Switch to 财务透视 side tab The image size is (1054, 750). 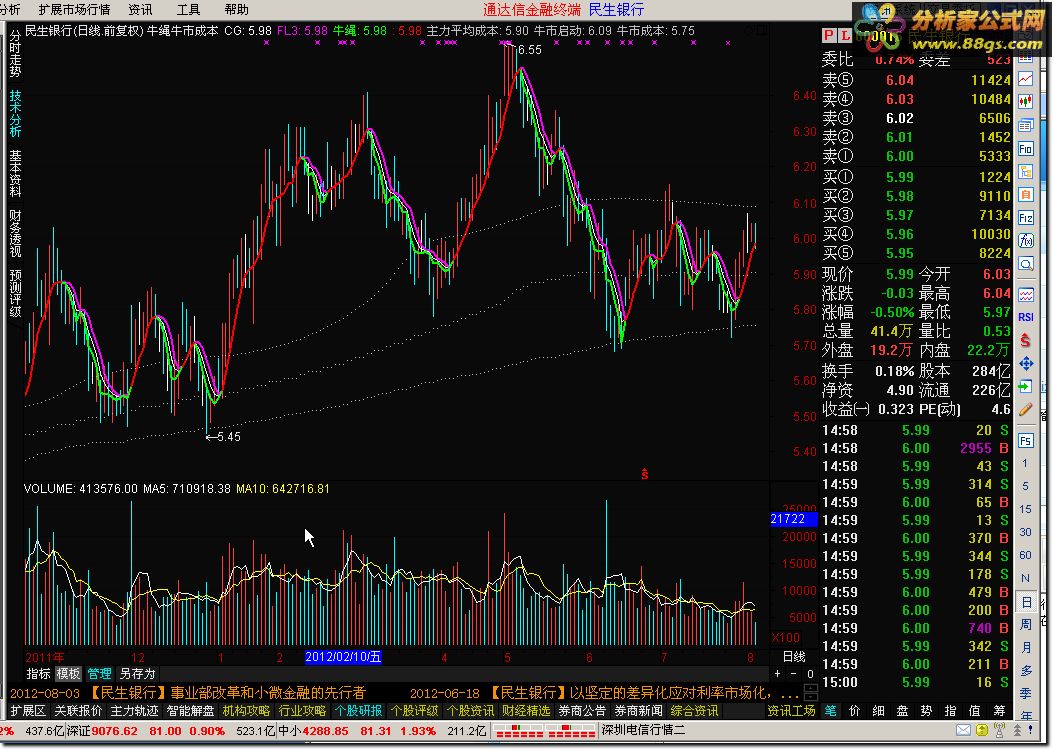point(15,233)
